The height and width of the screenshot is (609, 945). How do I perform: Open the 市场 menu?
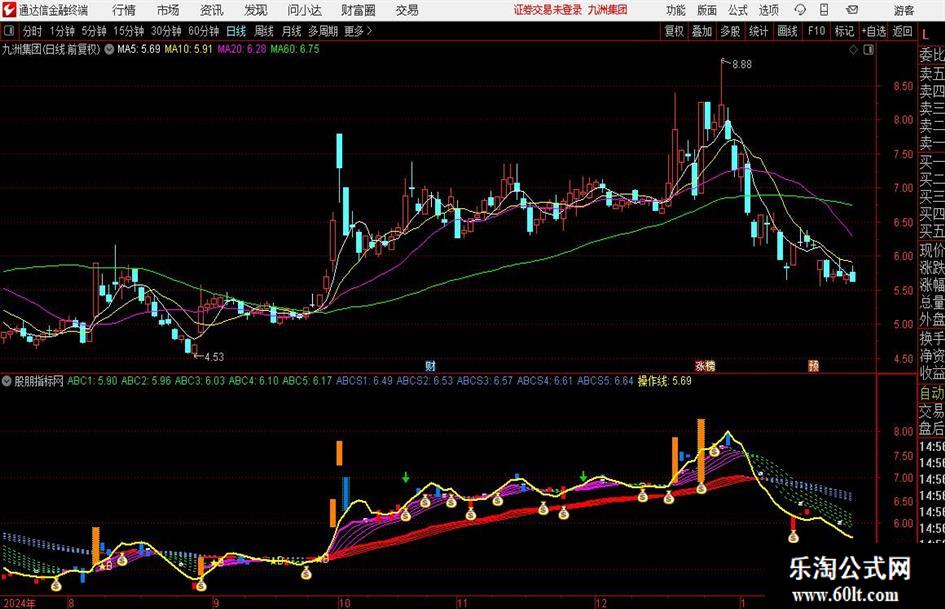168,10
